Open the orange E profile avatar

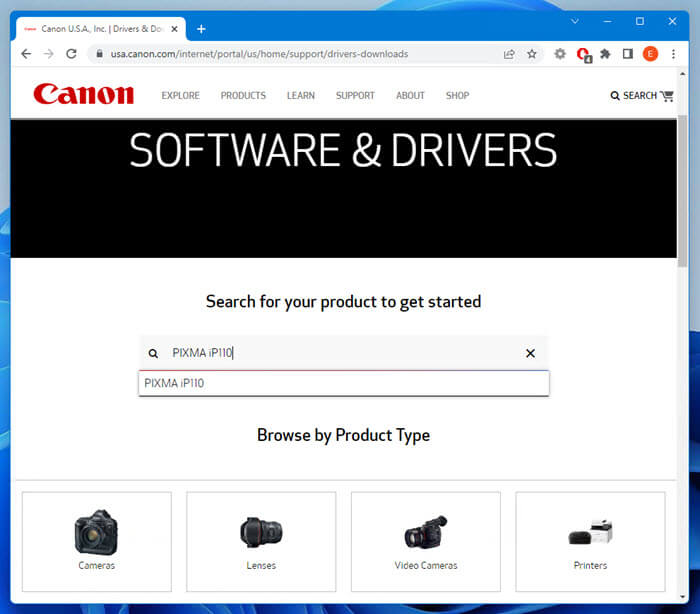click(650, 54)
